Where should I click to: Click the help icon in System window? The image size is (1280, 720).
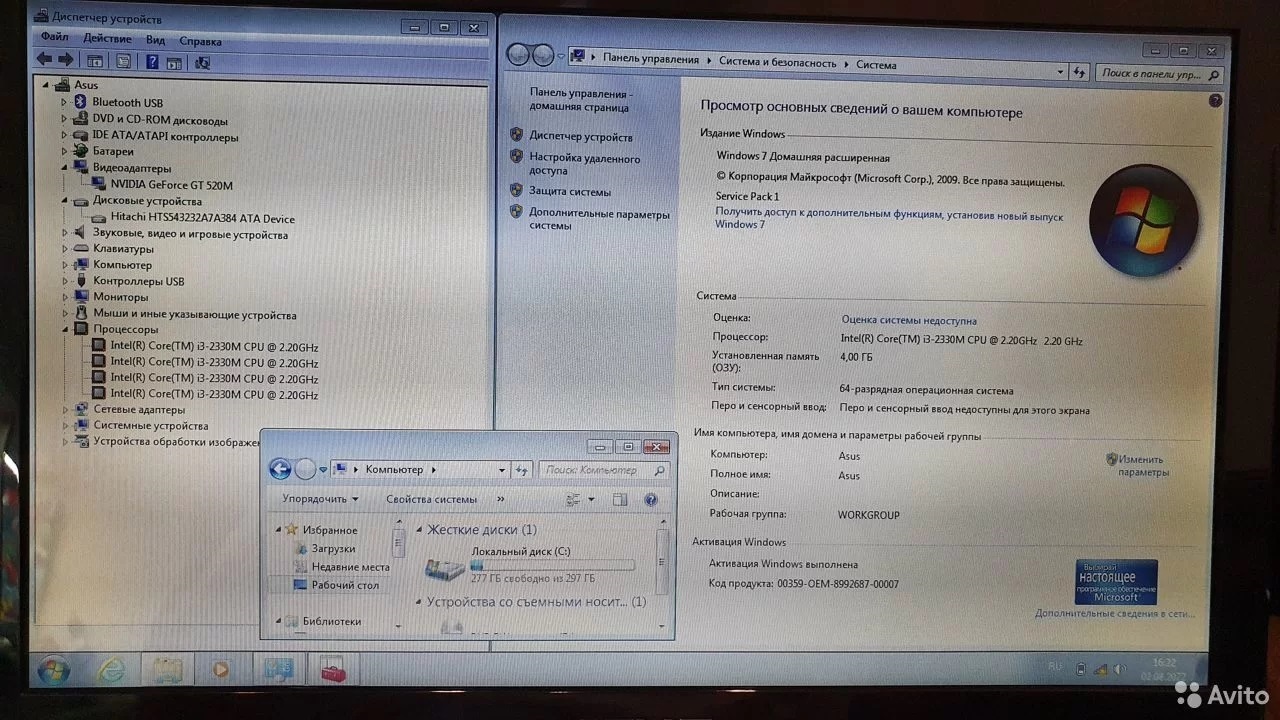click(x=1215, y=101)
